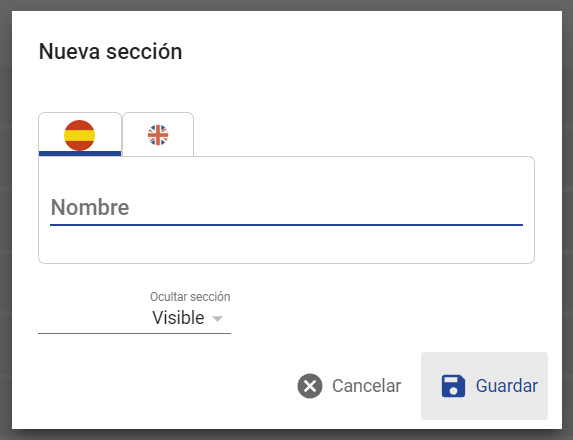Click the blue floppy disk save icon
This screenshot has height=440, width=573.
(453, 386)
